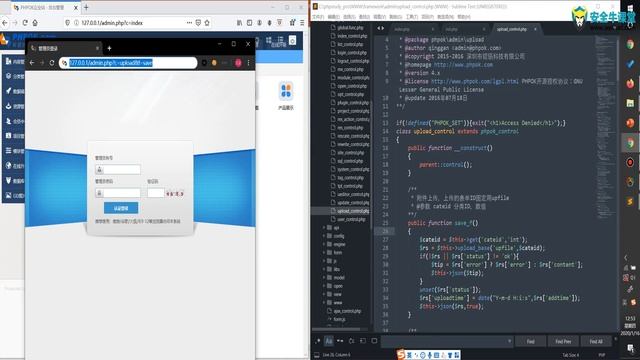Viewport: 640px width, 360px height.
Task: Click Firefox back arrow button
Action: 4,23
